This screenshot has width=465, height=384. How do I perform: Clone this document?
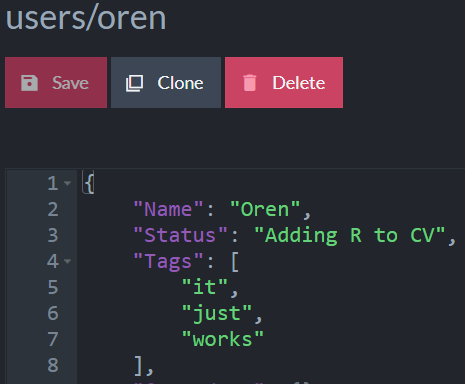pyautogui.click(x=166, y=82)
